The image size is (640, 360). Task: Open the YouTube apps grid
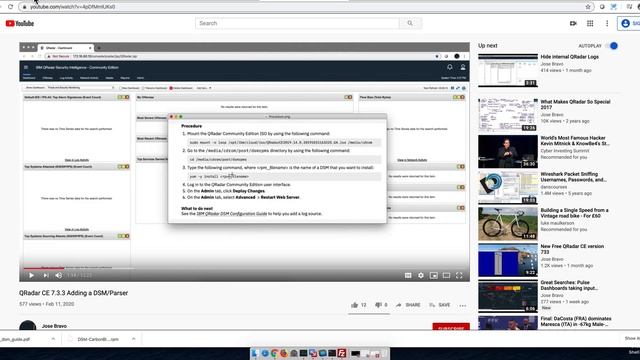point(590,24)
